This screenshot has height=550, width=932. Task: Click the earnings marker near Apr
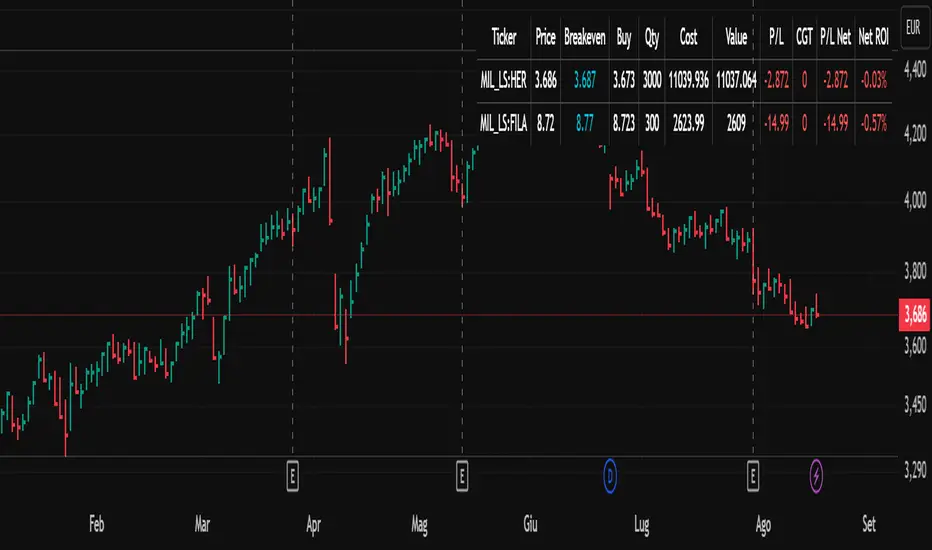point(292,476)
